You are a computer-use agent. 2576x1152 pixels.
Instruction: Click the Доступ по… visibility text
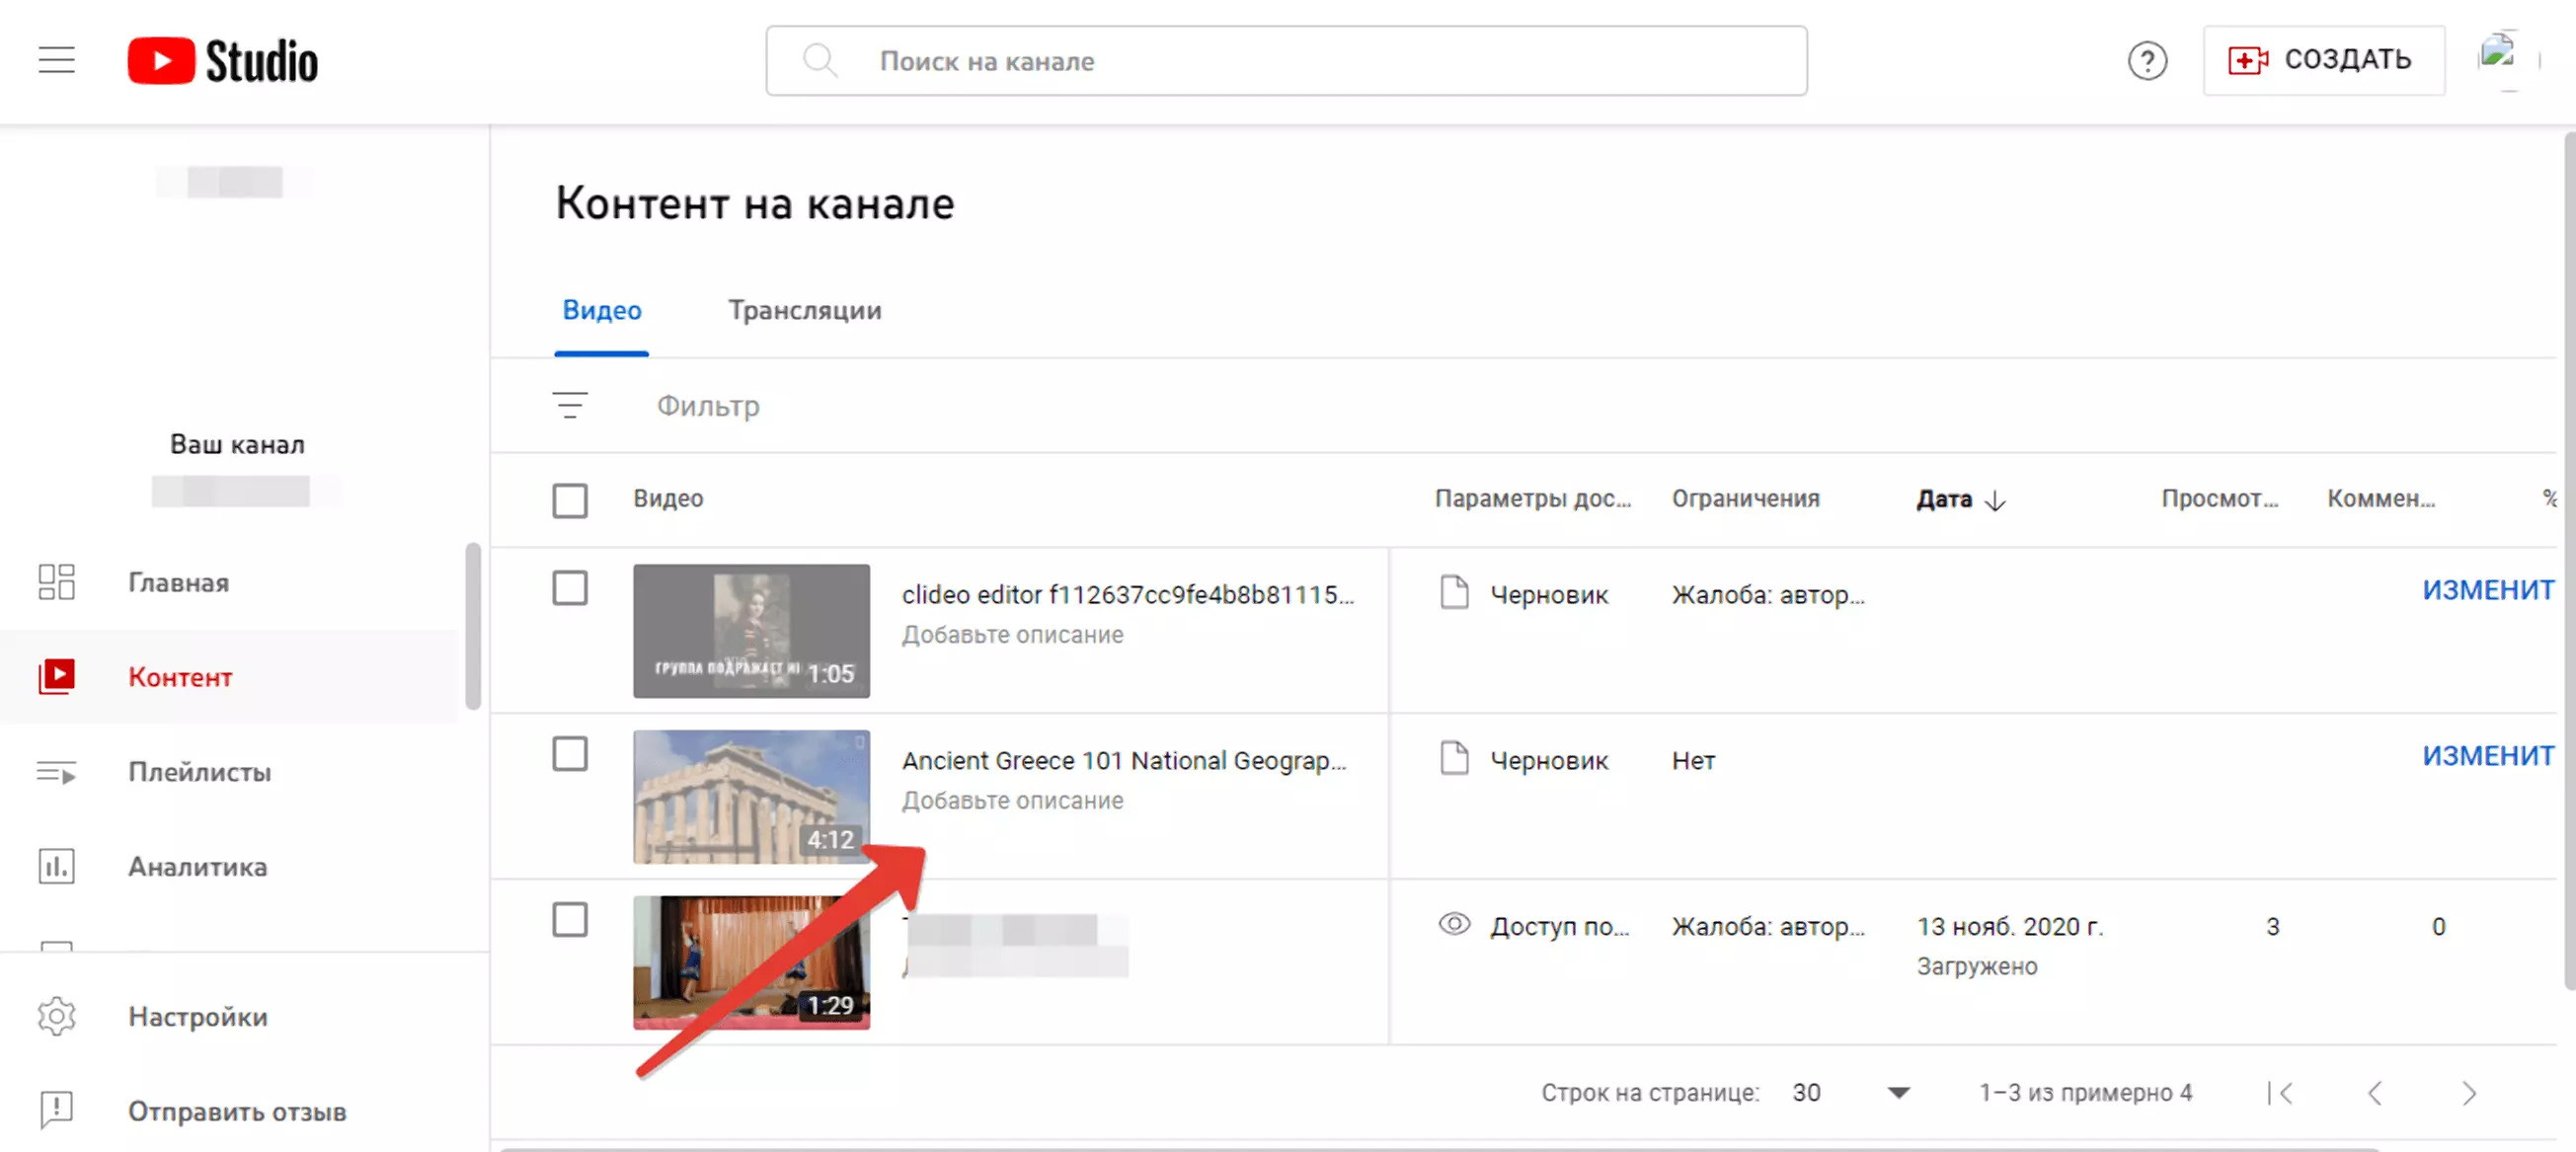click(x=1559, y=926)
